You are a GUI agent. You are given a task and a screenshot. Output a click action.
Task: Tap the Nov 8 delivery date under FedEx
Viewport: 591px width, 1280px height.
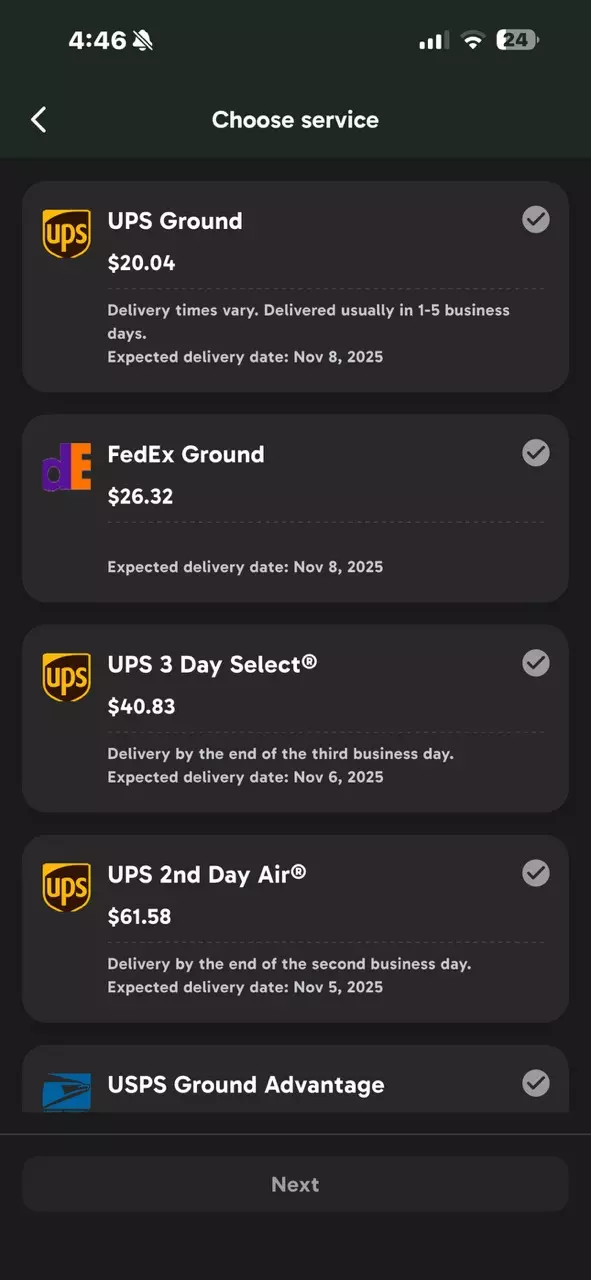pyautogui.click(x=246, y=566)
